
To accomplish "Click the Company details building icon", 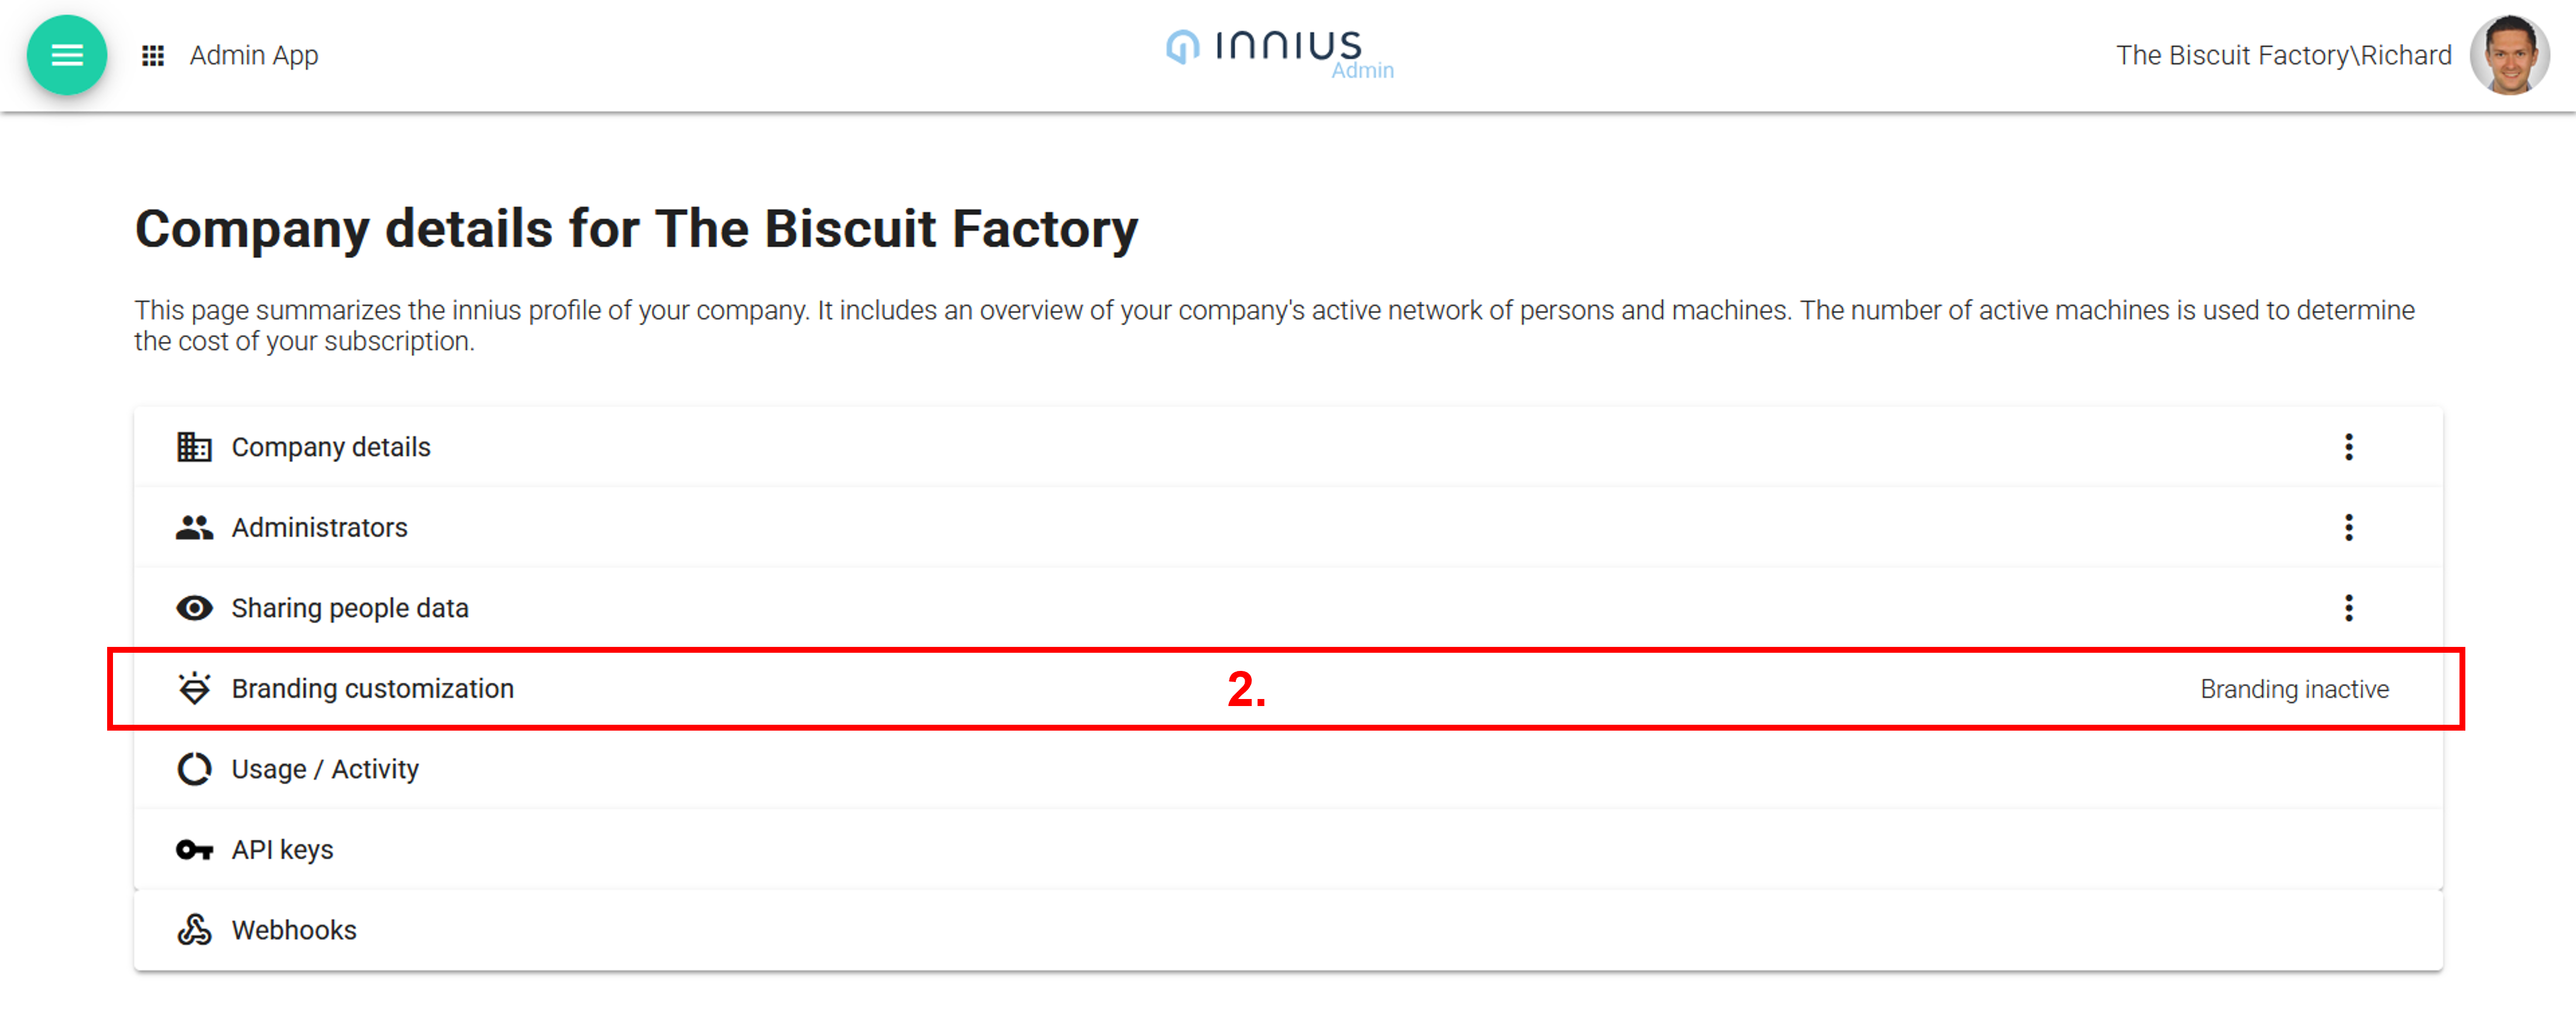I will click(x=194, y=447).
